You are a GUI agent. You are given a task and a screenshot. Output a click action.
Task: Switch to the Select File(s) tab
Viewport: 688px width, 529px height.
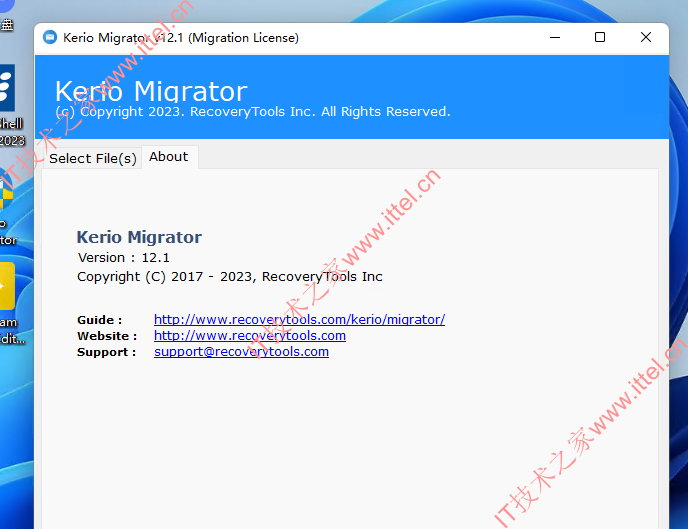(93, 158)
